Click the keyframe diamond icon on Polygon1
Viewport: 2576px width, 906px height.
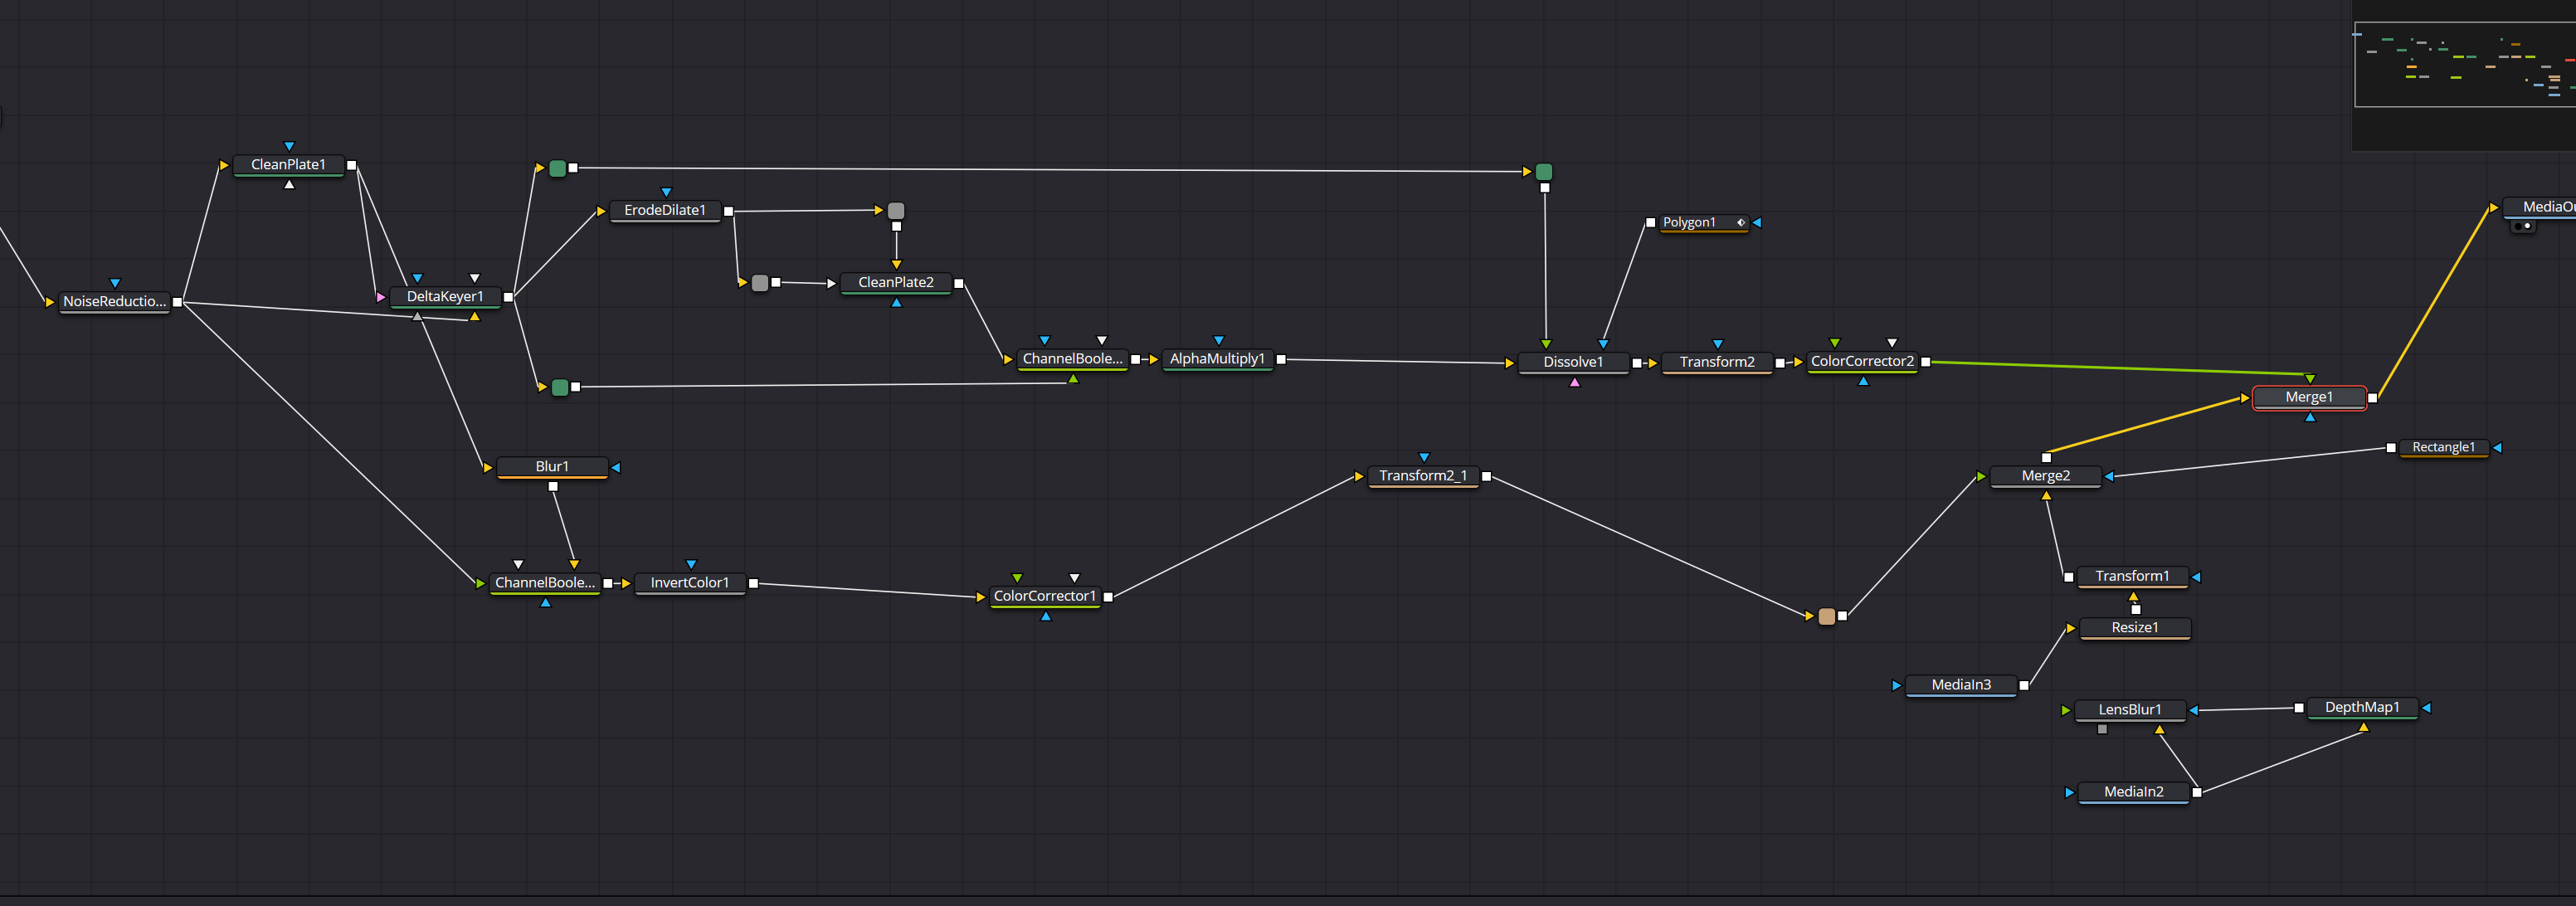pyautogui.click(x=1740, y=223)
